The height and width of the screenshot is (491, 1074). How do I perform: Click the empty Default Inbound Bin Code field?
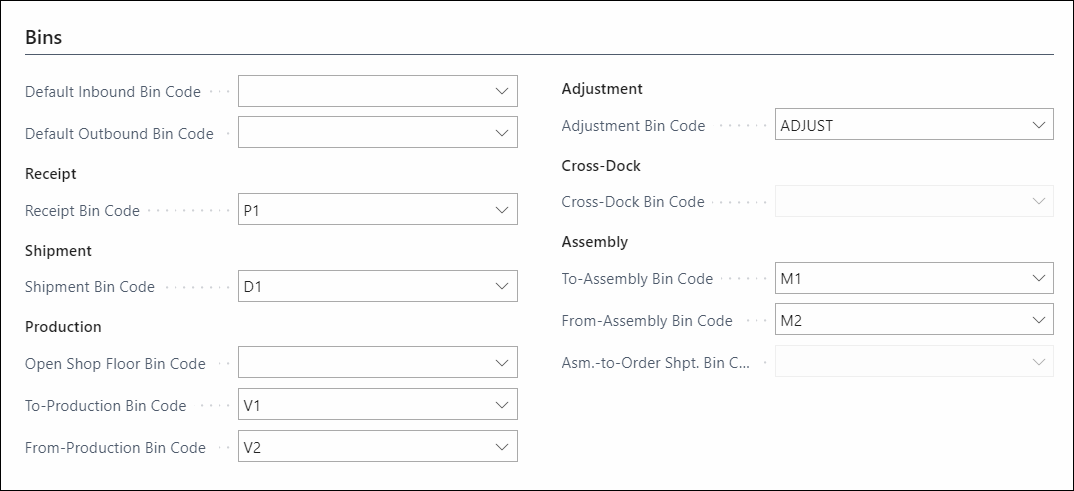pos(377,91)
